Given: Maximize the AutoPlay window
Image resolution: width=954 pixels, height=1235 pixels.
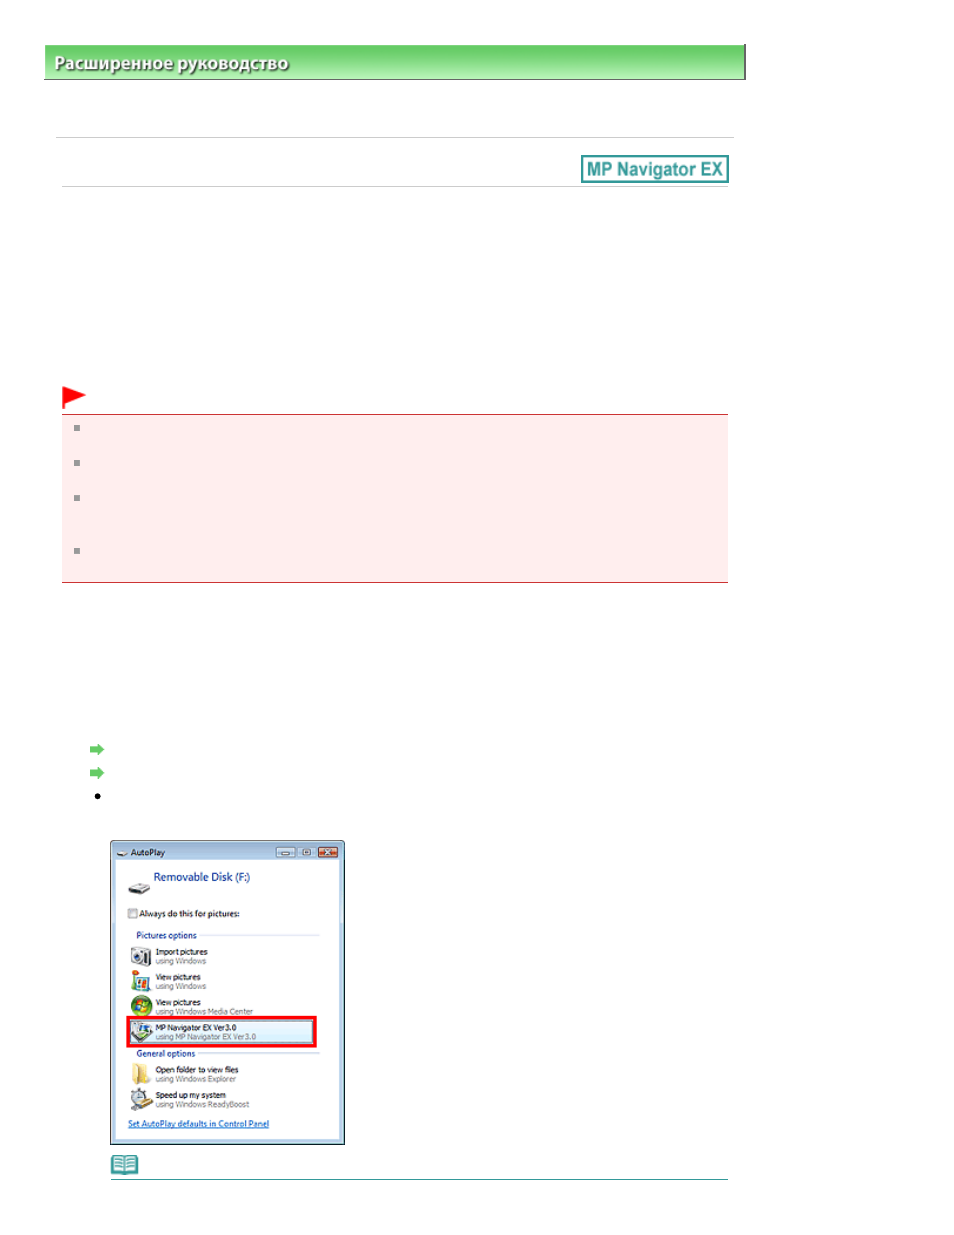Looking at the screenshot, I should pos(306,852).
